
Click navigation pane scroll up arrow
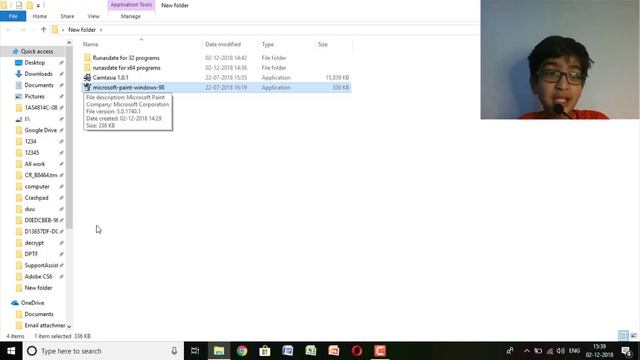tap(69, 42)
